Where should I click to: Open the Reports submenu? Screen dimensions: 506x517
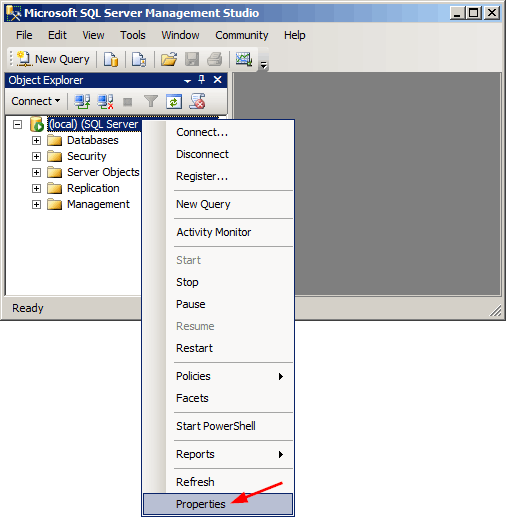pyautogui.click(x=218, y=454)
